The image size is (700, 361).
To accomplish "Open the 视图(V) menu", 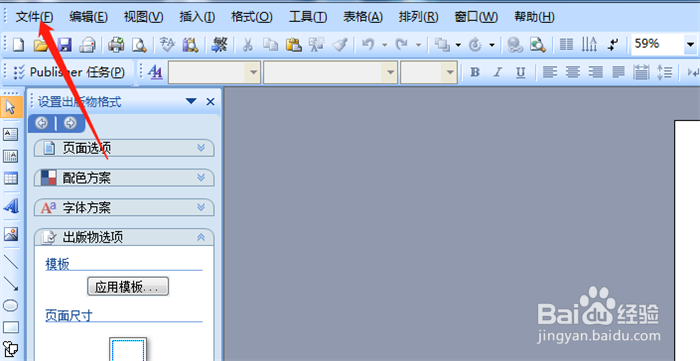I will pos(143,17).
